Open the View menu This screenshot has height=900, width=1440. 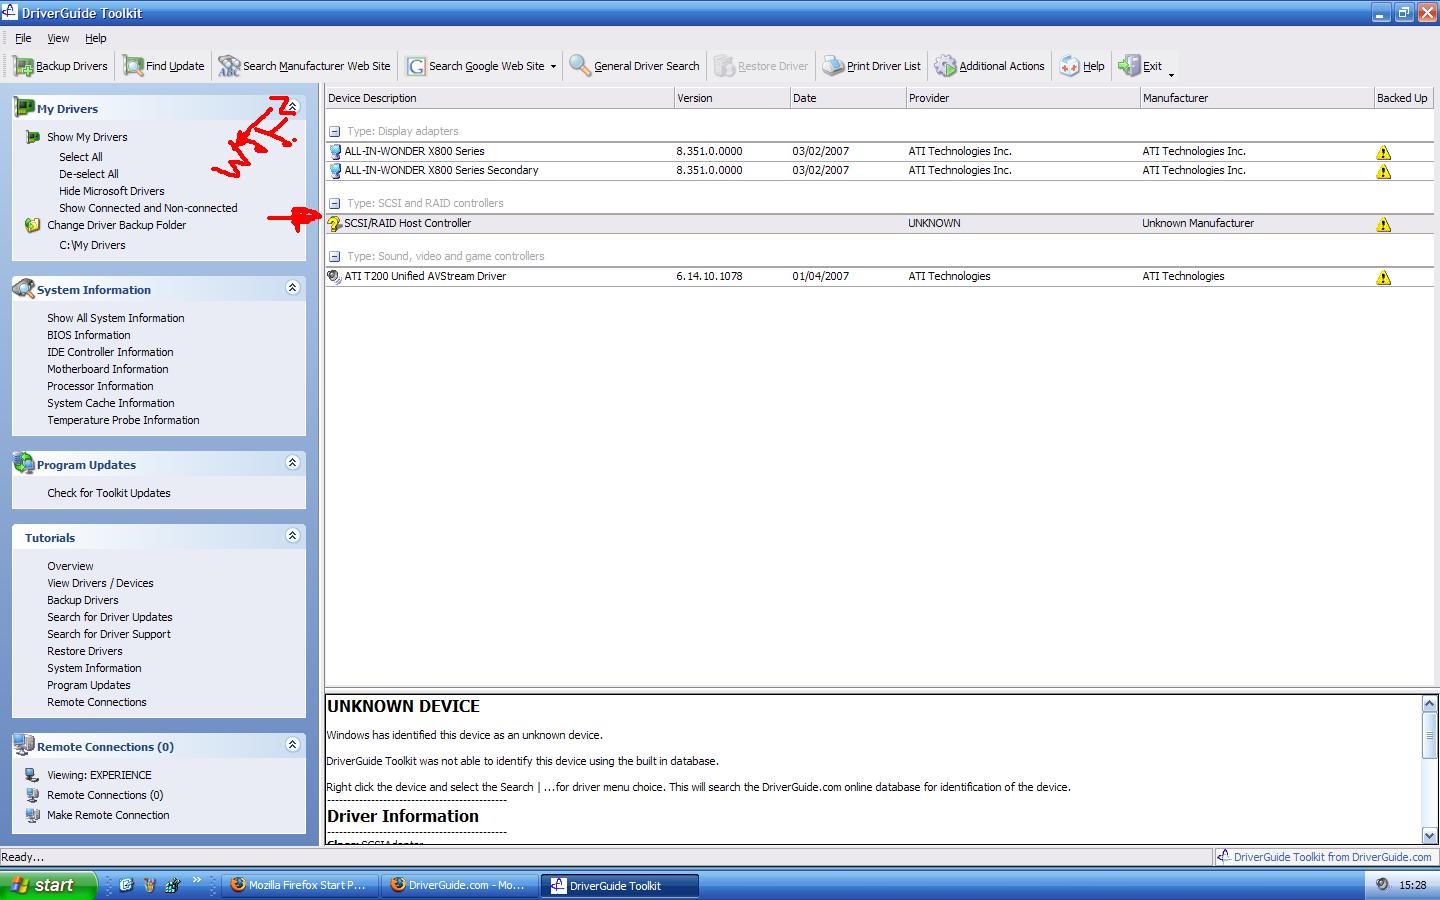[58, 38]
